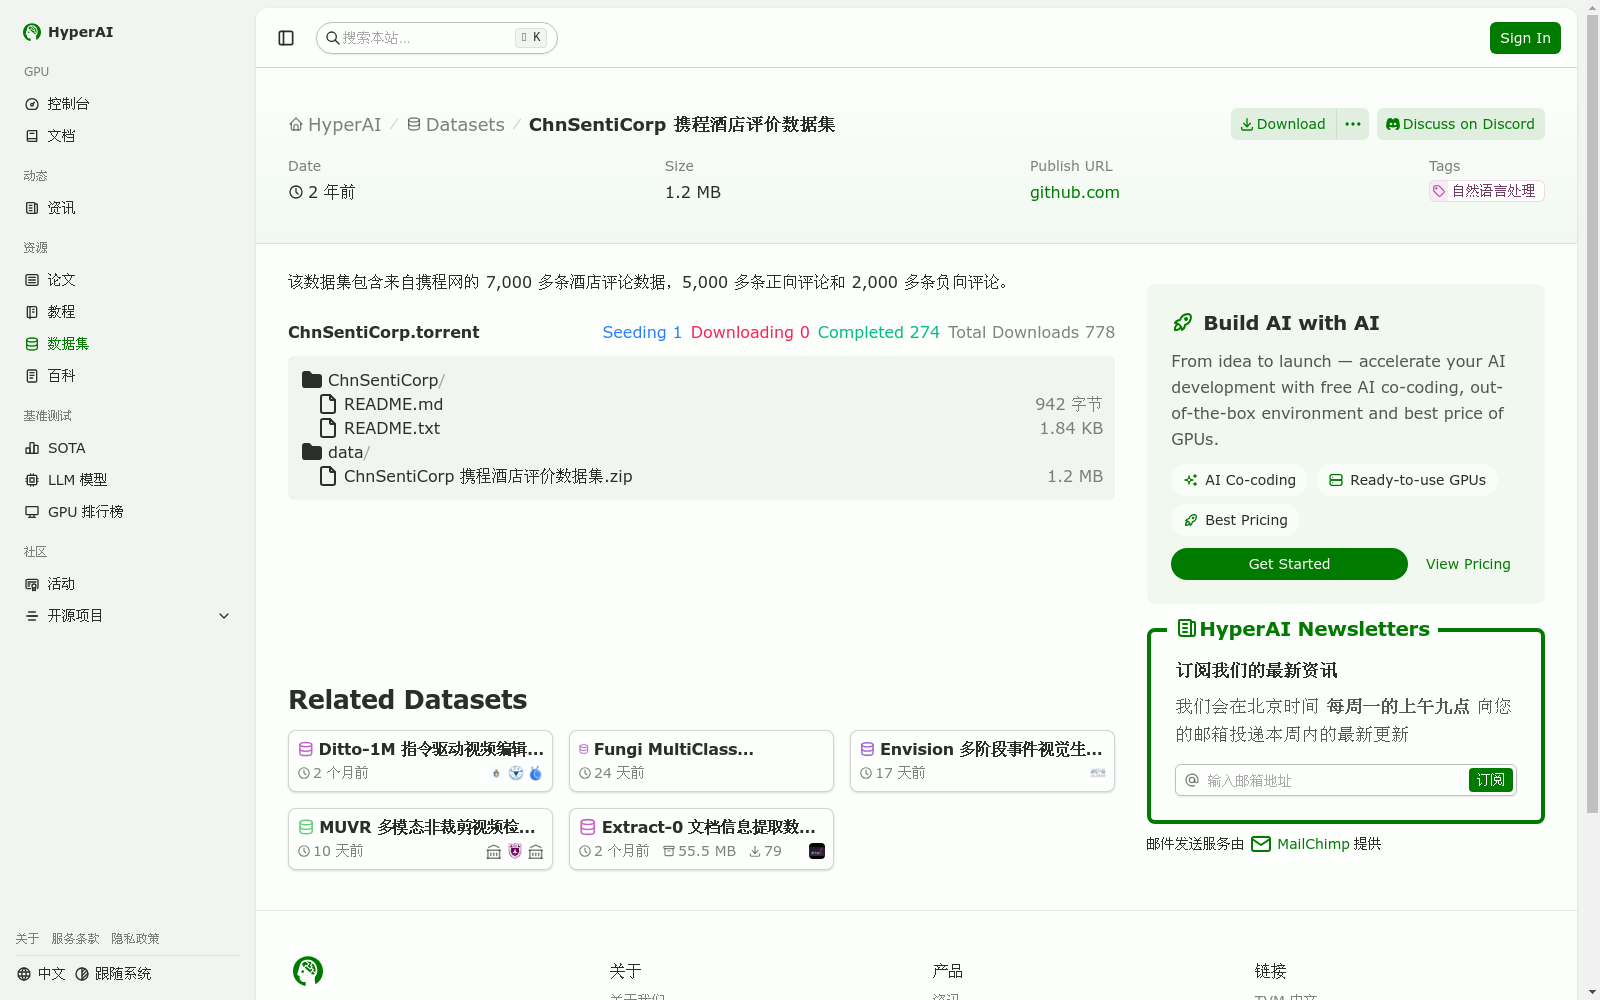Open 控制台 console in sidebar

point(128,104)
